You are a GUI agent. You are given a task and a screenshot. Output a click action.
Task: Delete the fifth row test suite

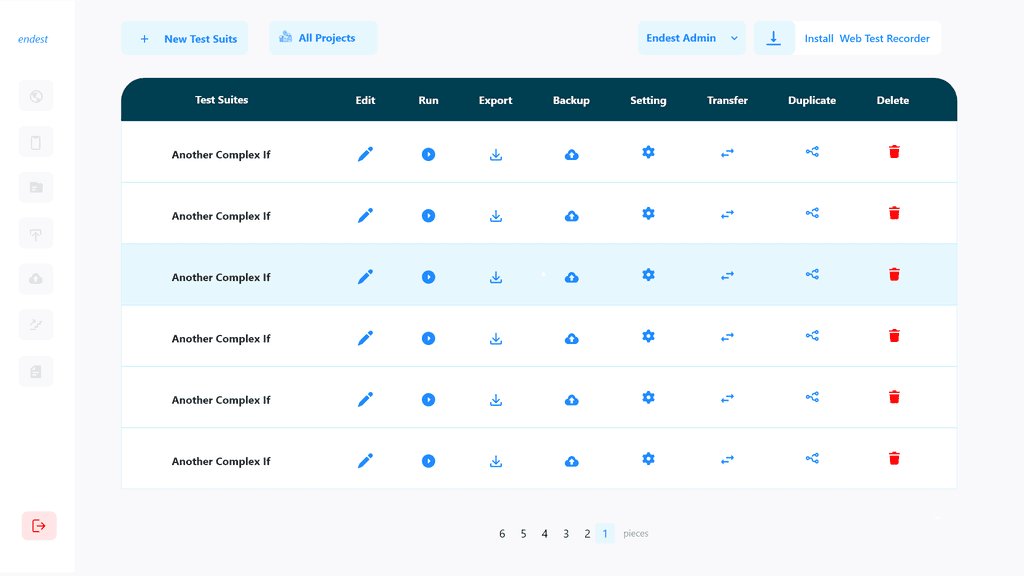point(894,397)
